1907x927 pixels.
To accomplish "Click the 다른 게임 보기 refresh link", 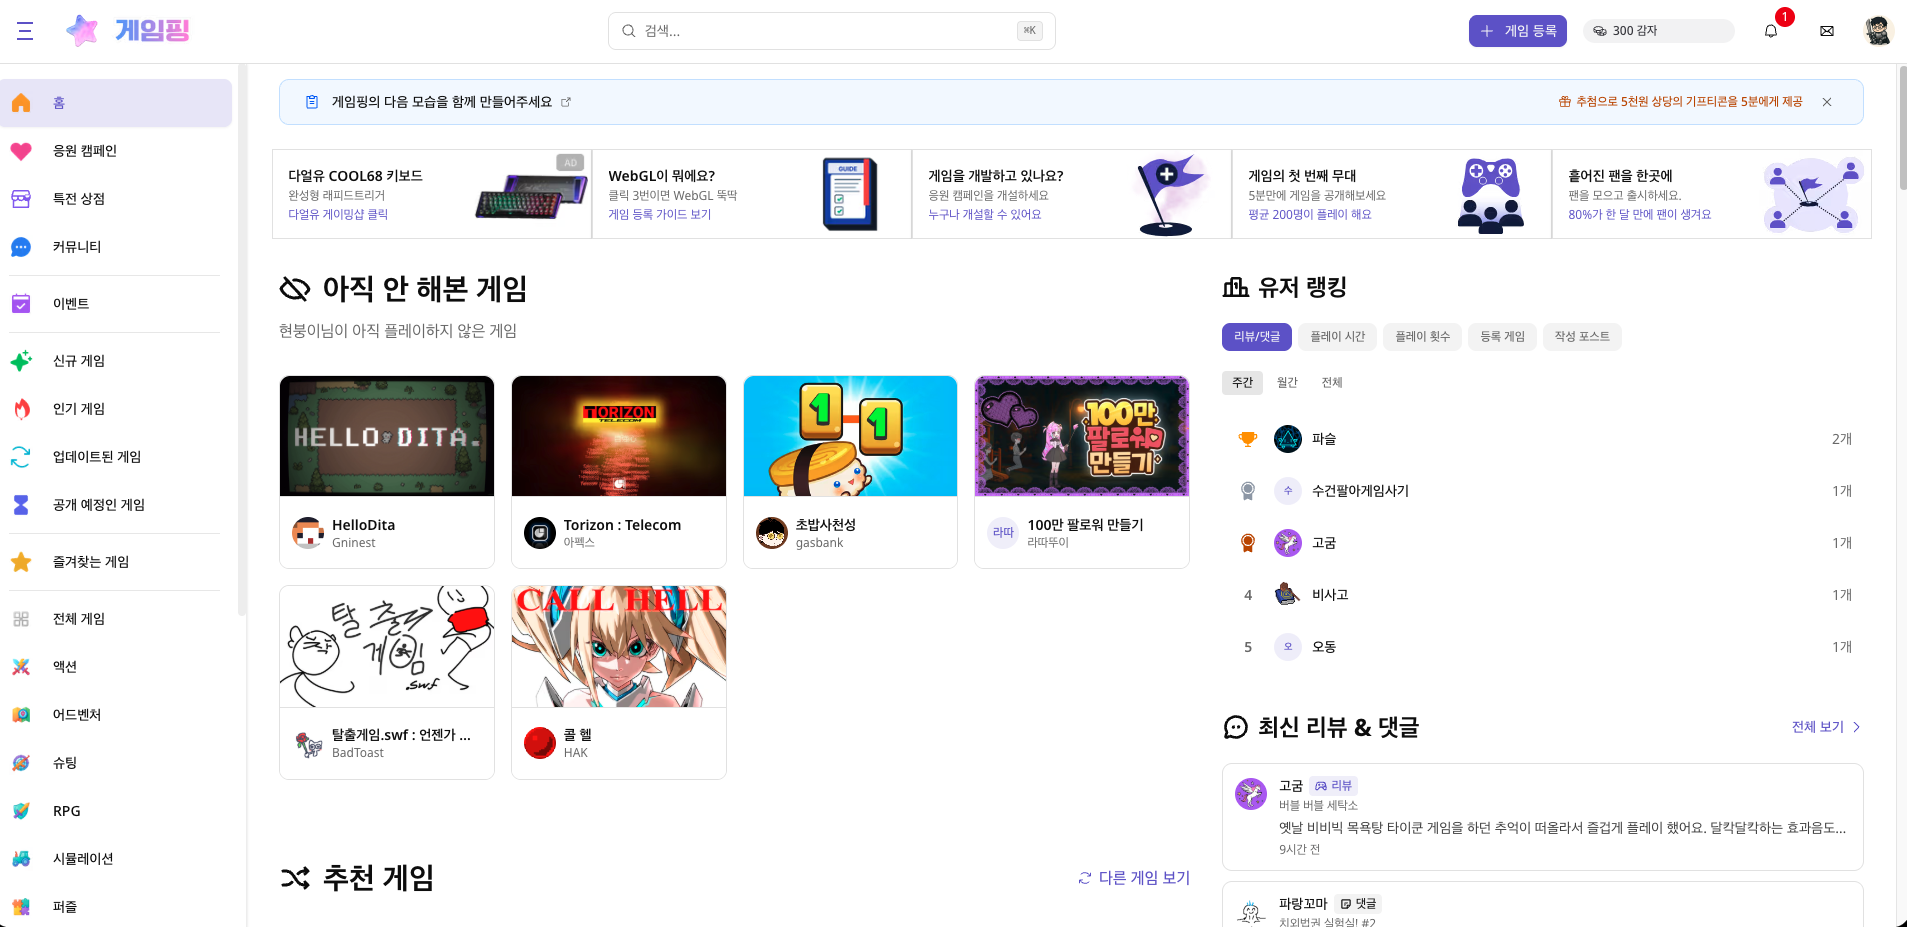I will 1134,878.
